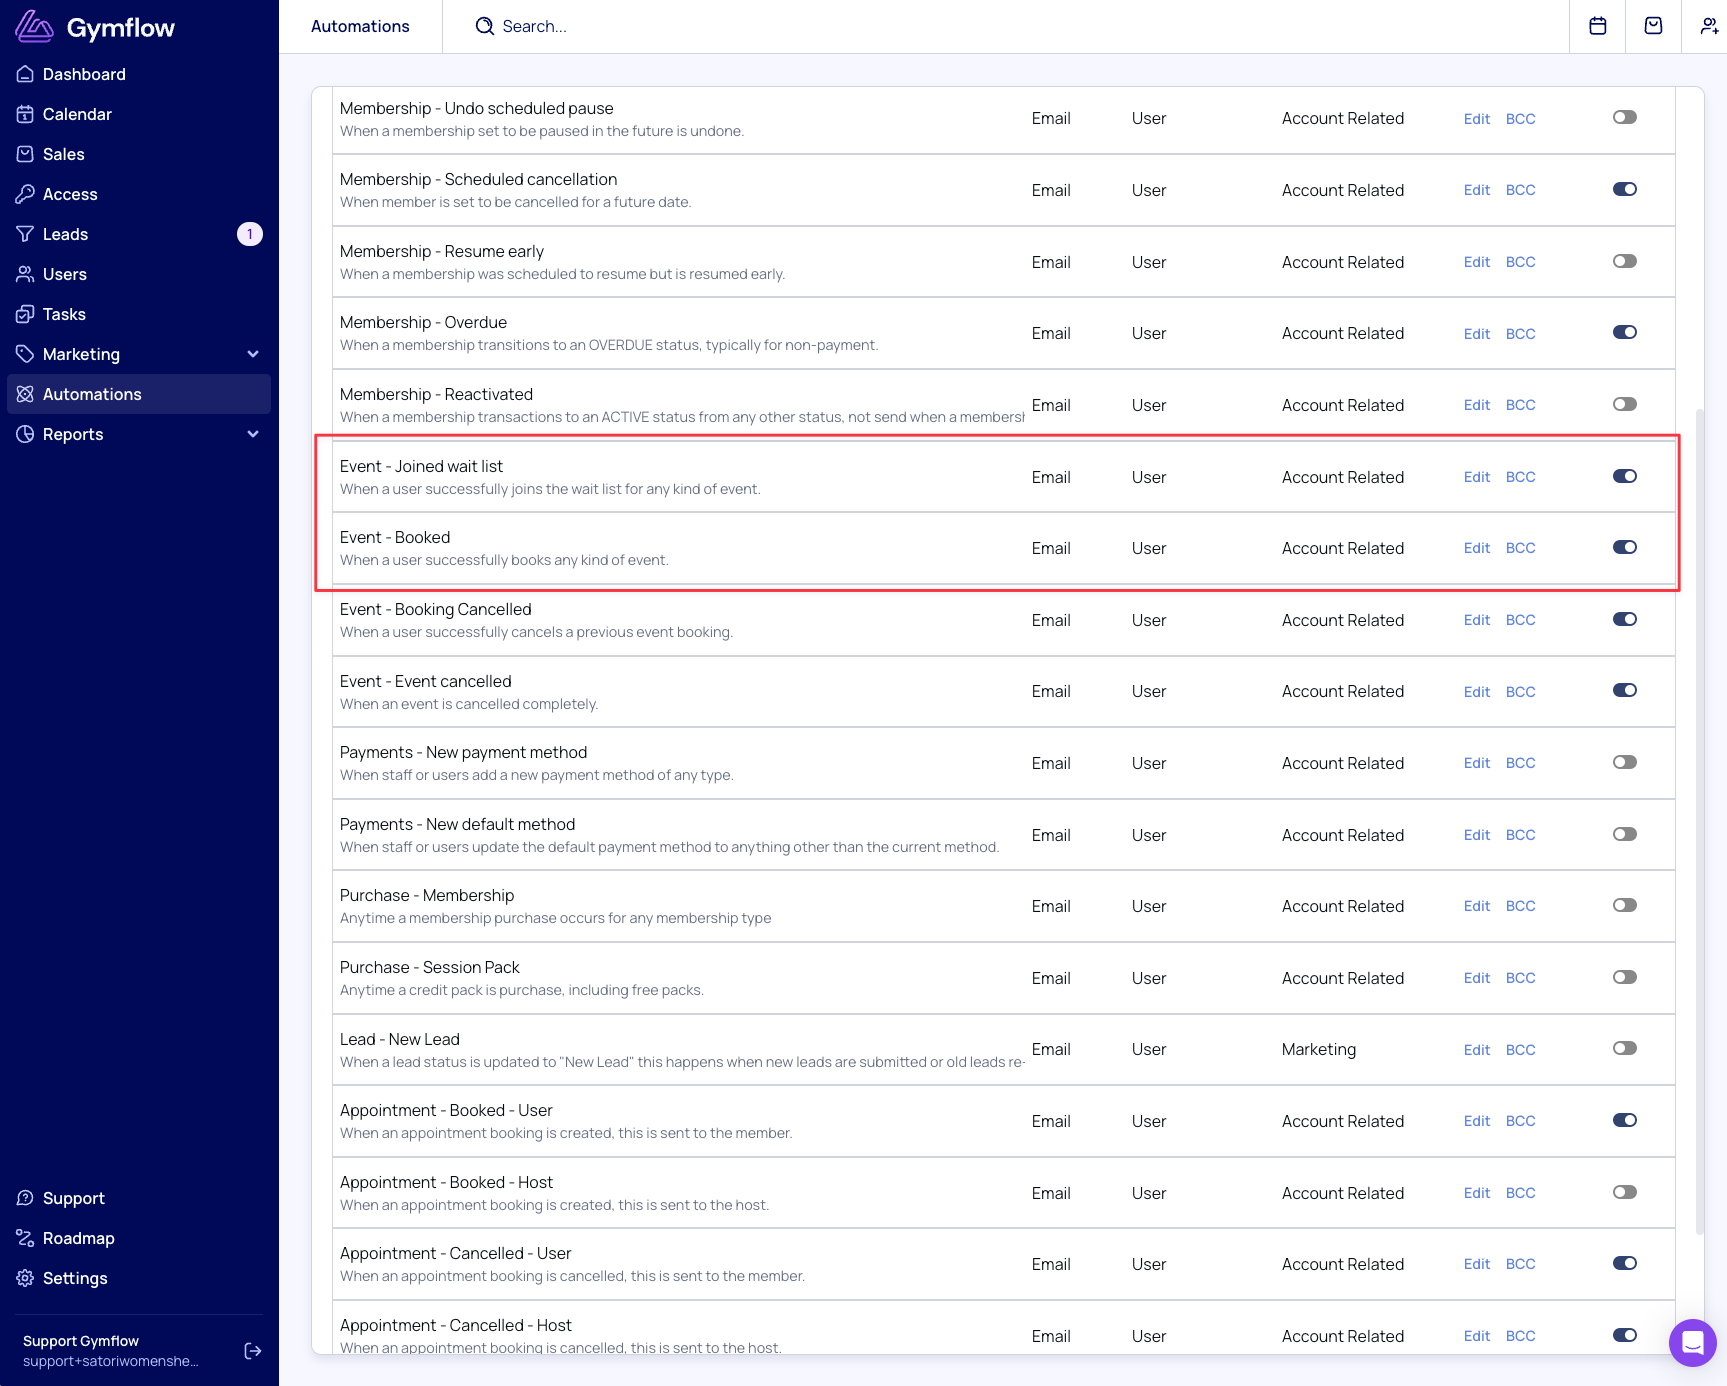Click the Search input field

point(534,26)
